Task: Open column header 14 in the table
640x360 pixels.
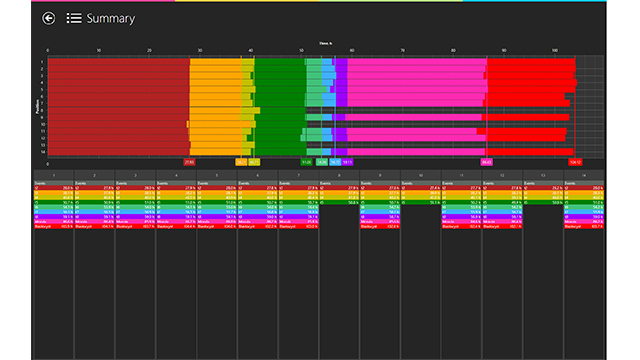Action: (584, 175)
